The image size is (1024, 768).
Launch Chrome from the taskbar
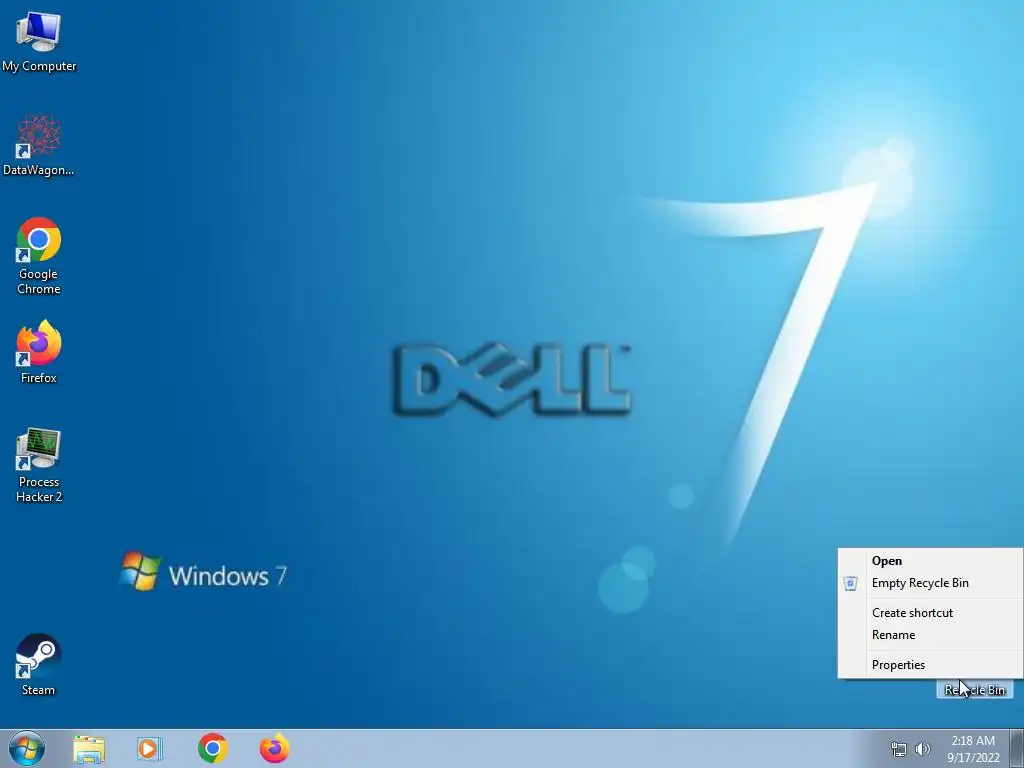tap(213, 748)
